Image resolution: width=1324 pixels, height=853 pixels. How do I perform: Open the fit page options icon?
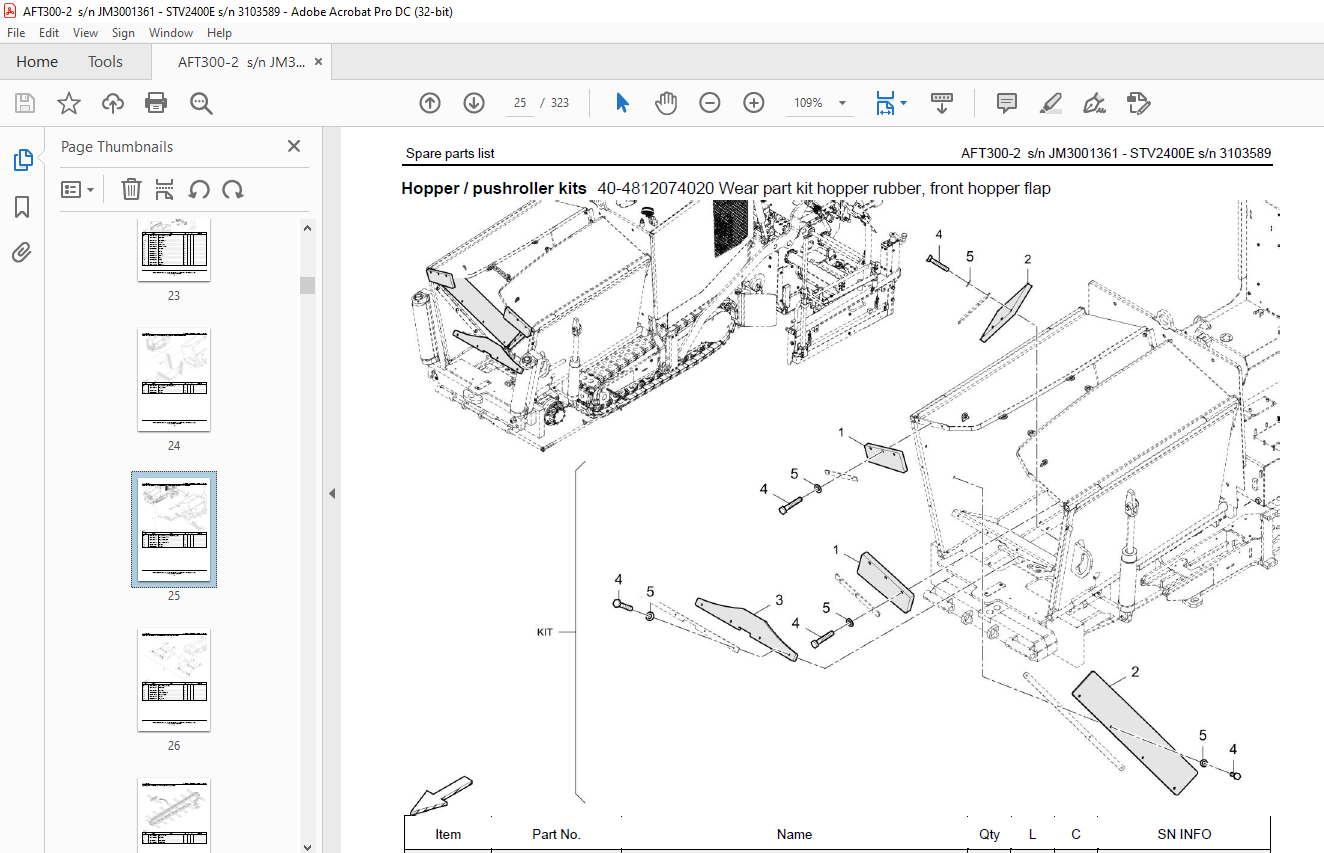[x=884, y=103]
